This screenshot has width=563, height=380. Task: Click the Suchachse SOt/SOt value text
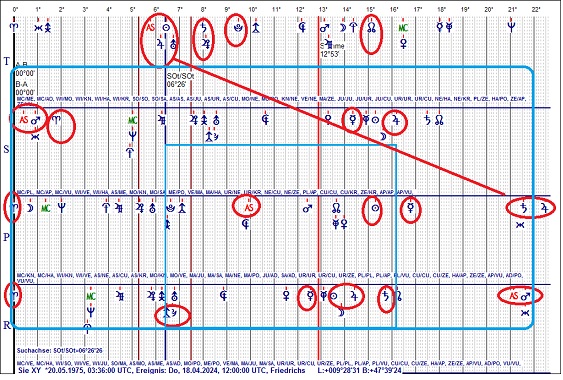[60, 350]
